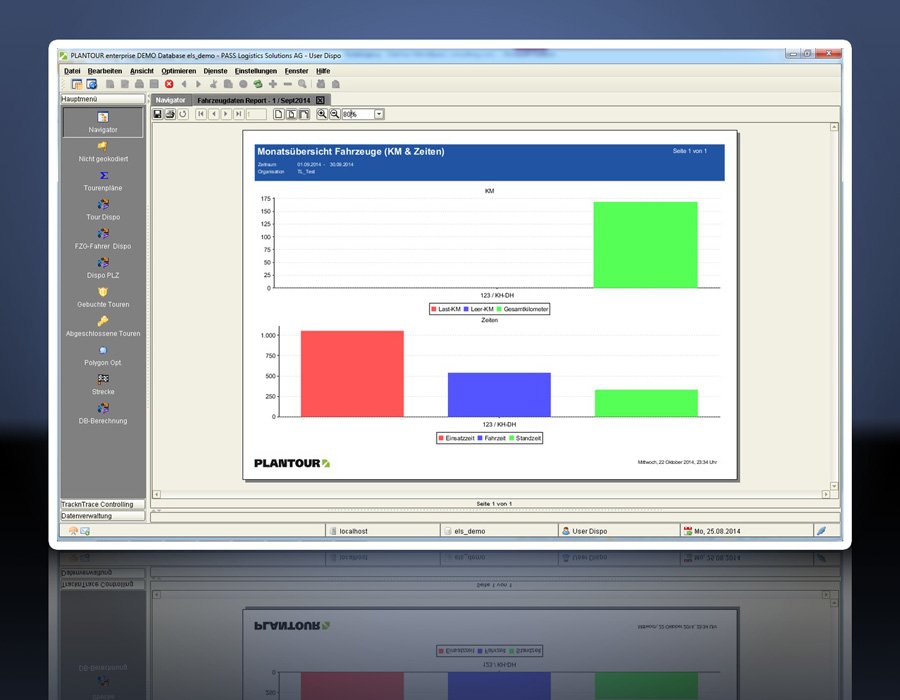Click the green Gesamtkilometer bar in KM chart
The height and width of the screenshot is (700, 900).
point(645,244)
